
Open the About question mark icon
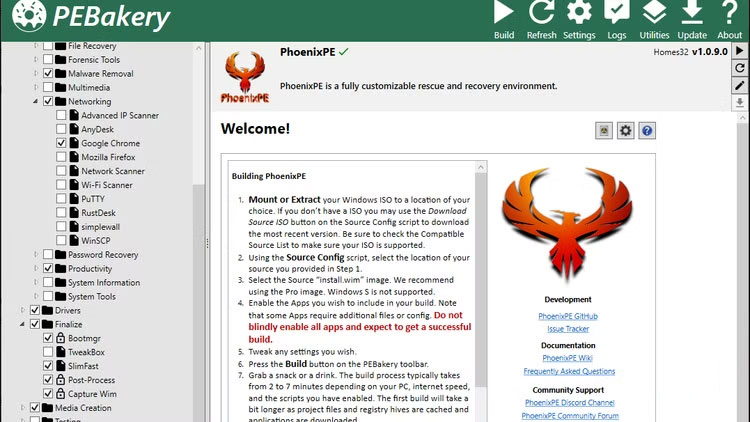tap(729, 20)
